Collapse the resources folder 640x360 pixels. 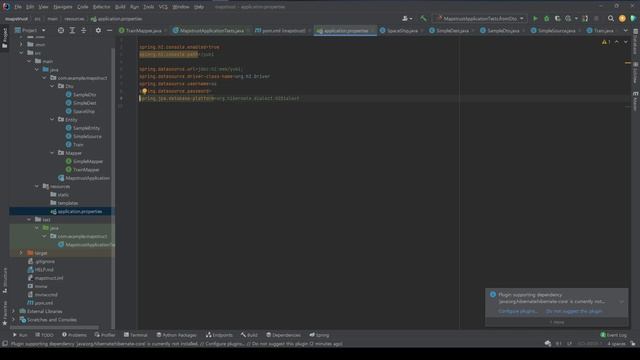[37, 187]
